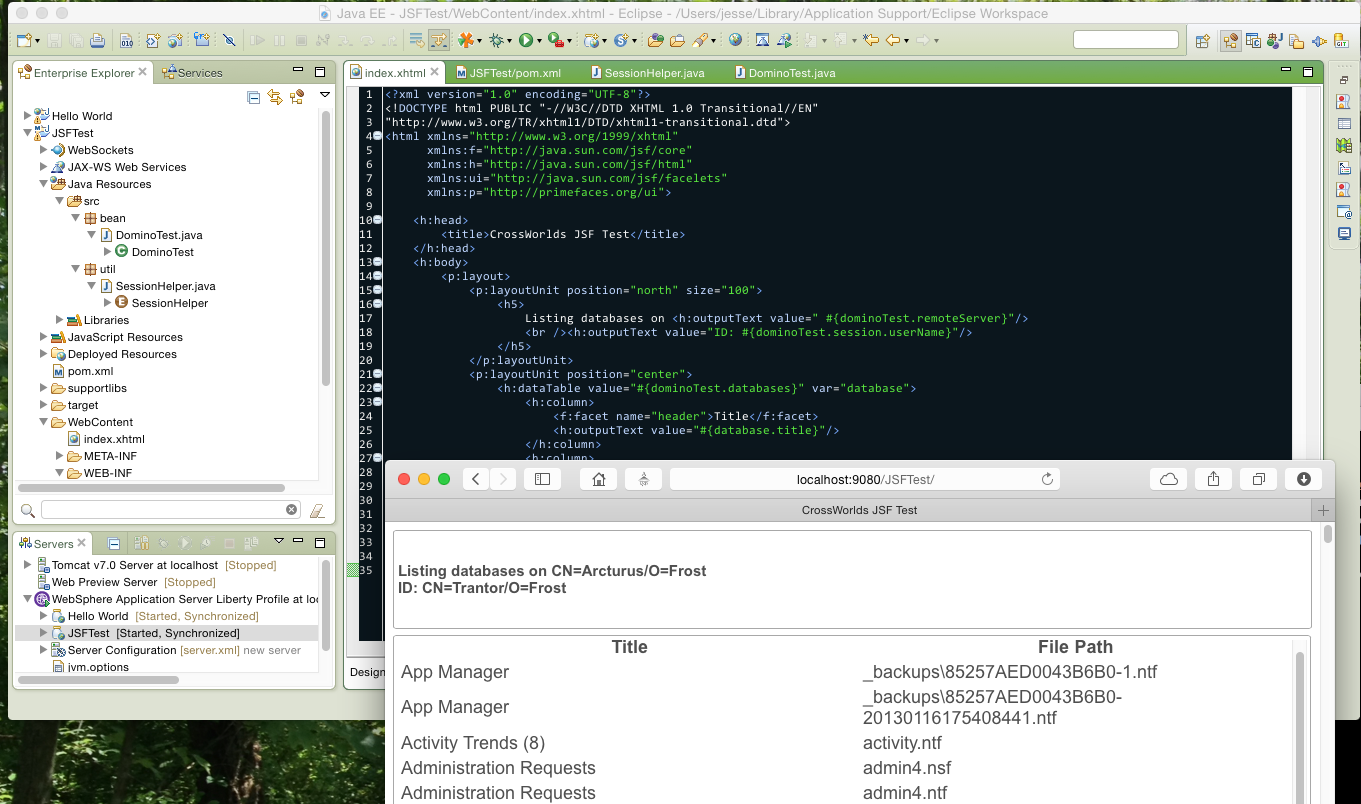The height and width of the screenshot is (804, 1361).
Task: Click Collapse All in Enterprise Explorer
Action: pos(254,97)
